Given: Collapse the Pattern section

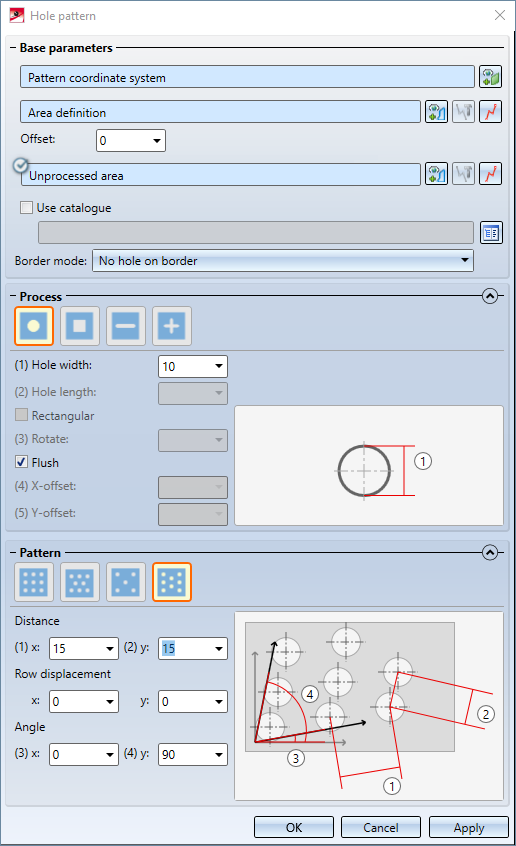Looking at the screenshot, I should click(490, 552).
